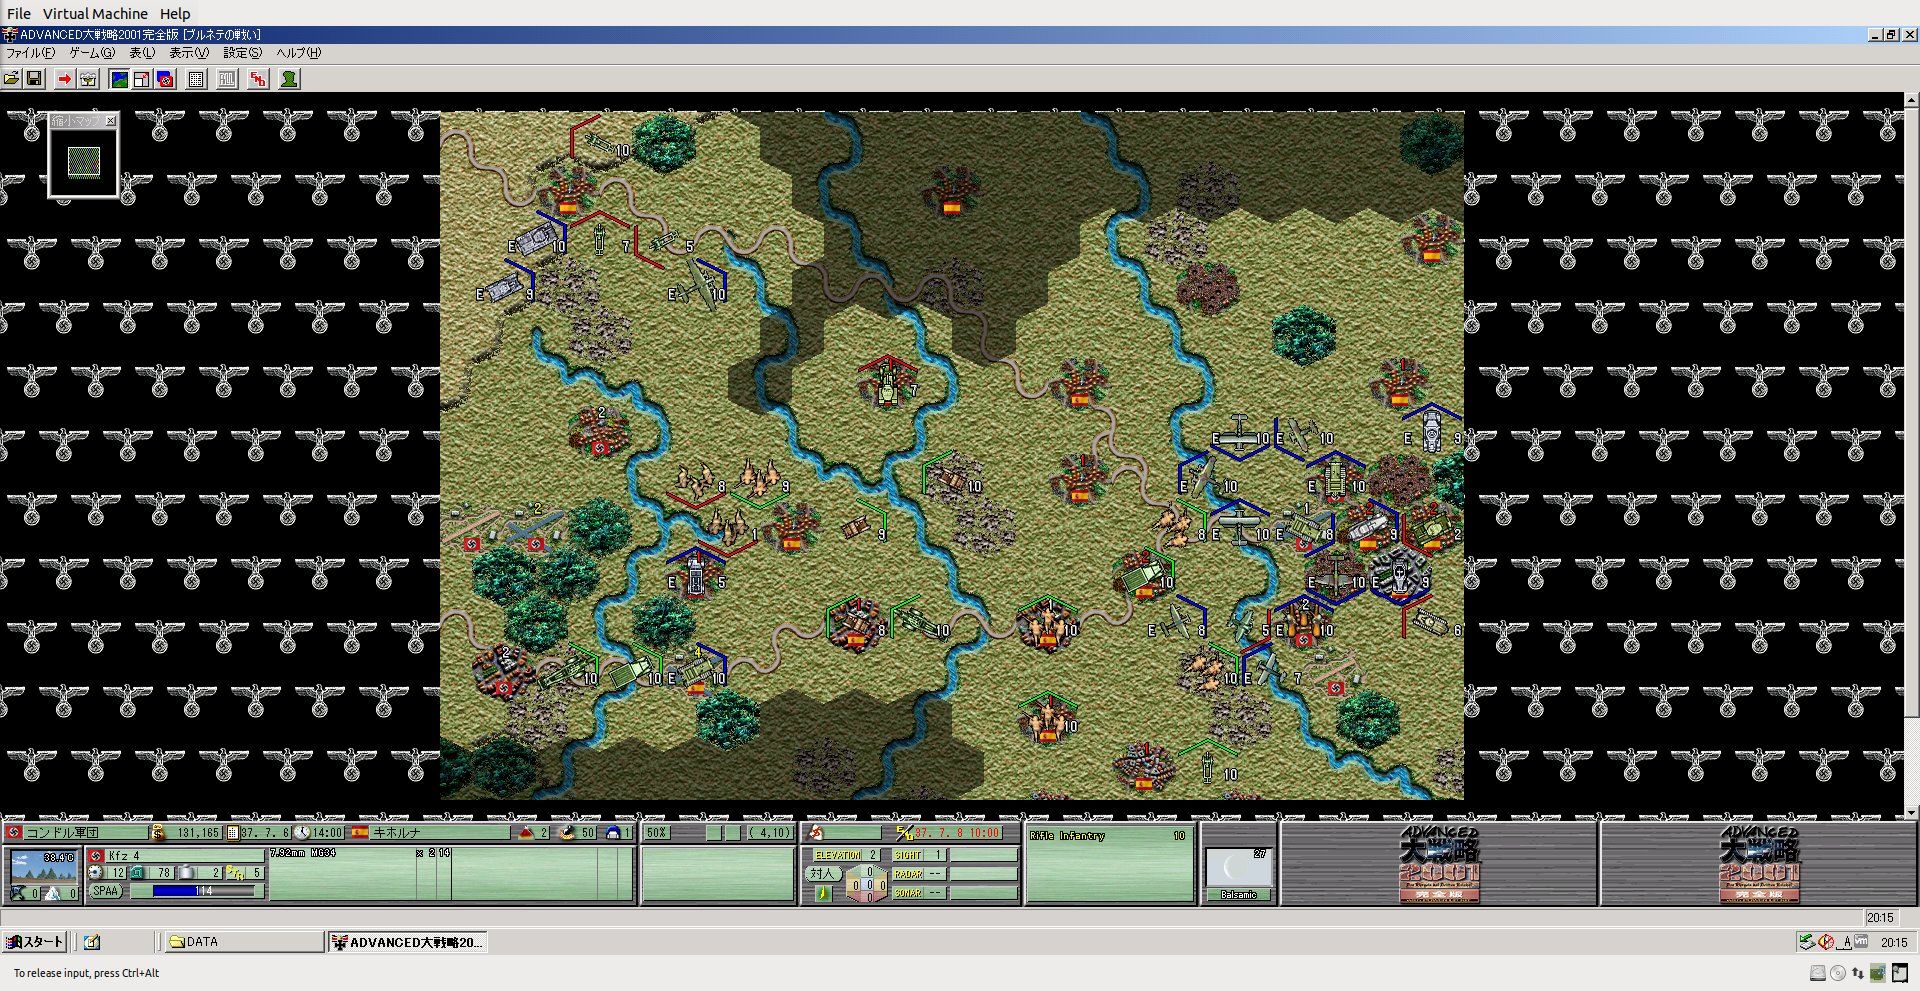Open the Virtual Machine menu
This screenshot has height=991, width=1920.
tap(95, 14)
